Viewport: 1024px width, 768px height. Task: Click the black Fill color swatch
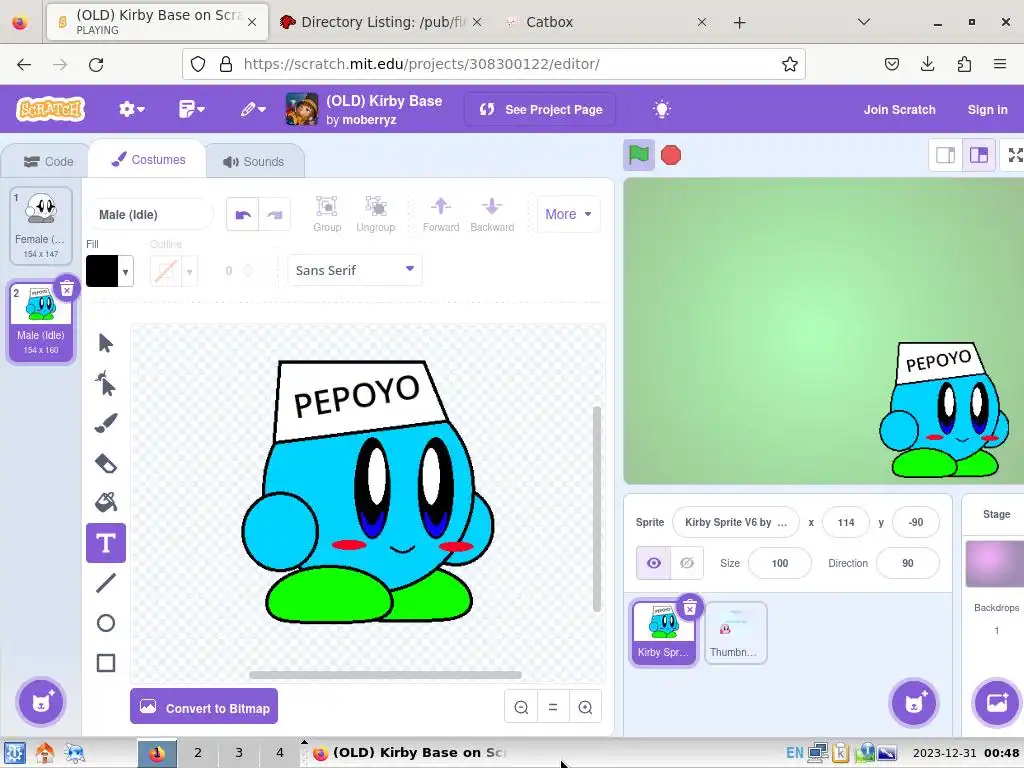point(102,272)
